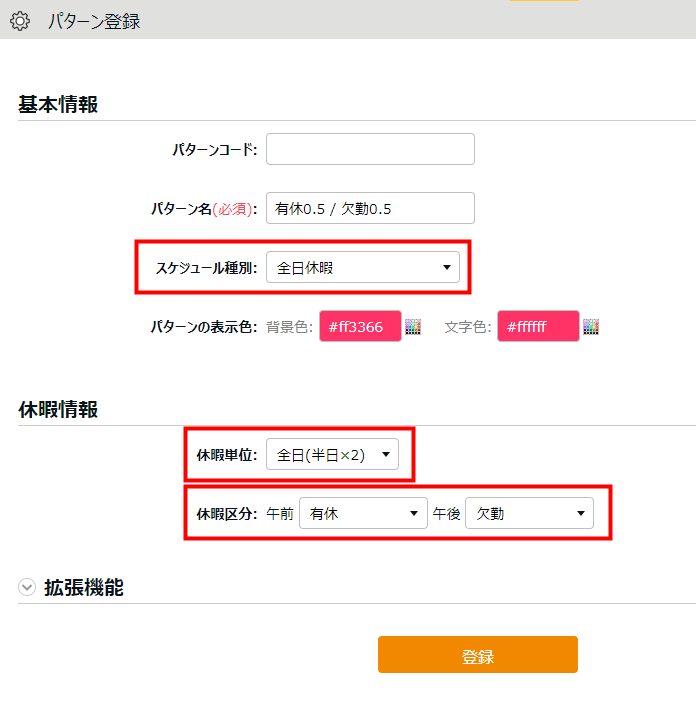This screenshot has width=696, height=709.
Task: Click the パターン登録 page title
Action: click(94, 20)
